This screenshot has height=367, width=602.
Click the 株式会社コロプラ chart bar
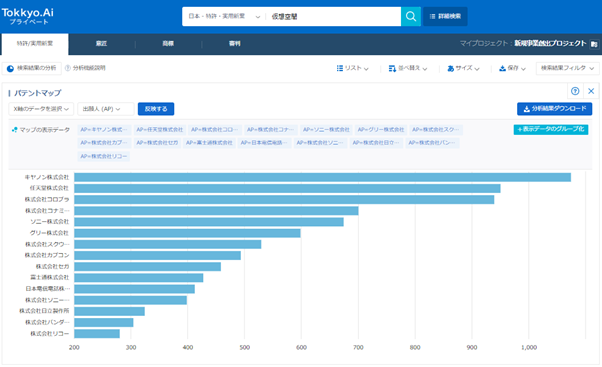[284, 200]
